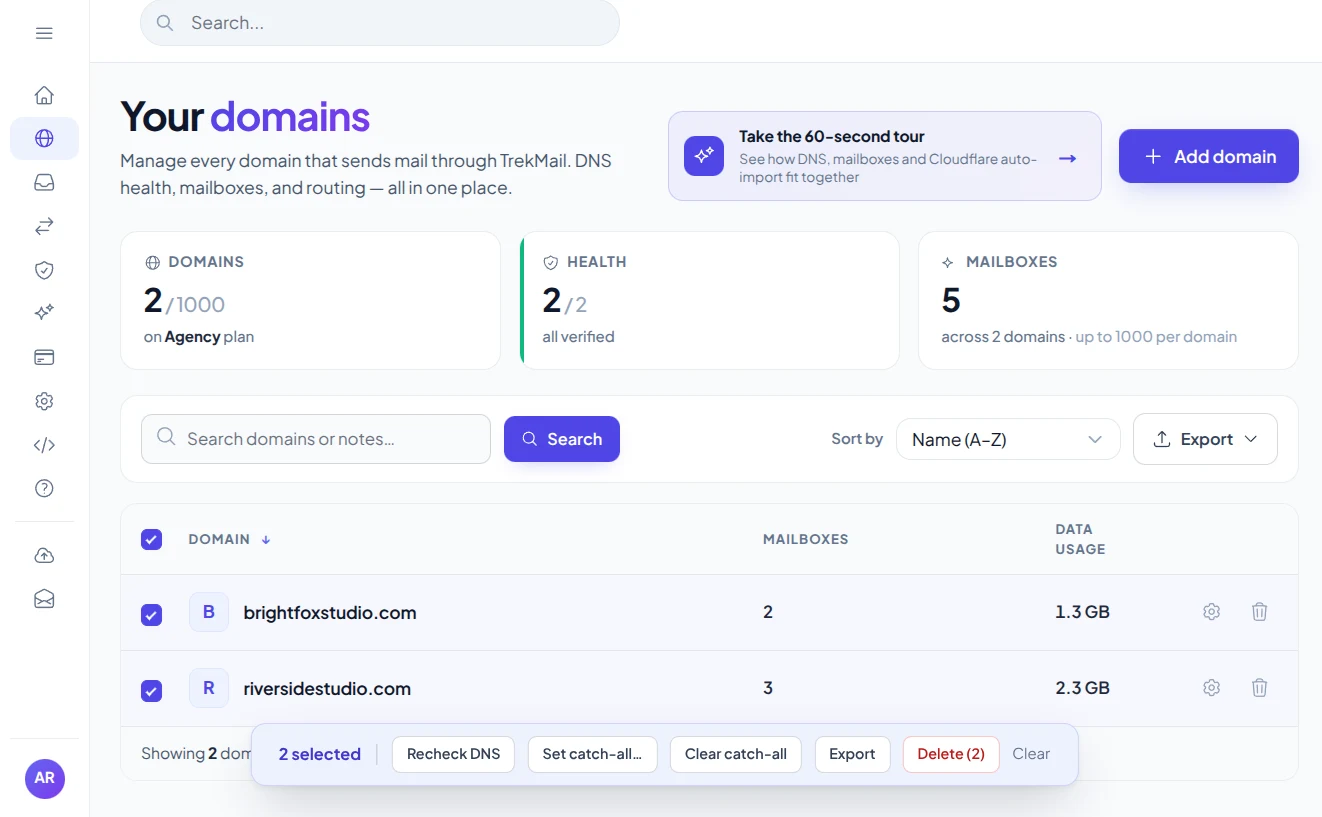Click Recheck DNS in bulk bar

pos(453,754)
